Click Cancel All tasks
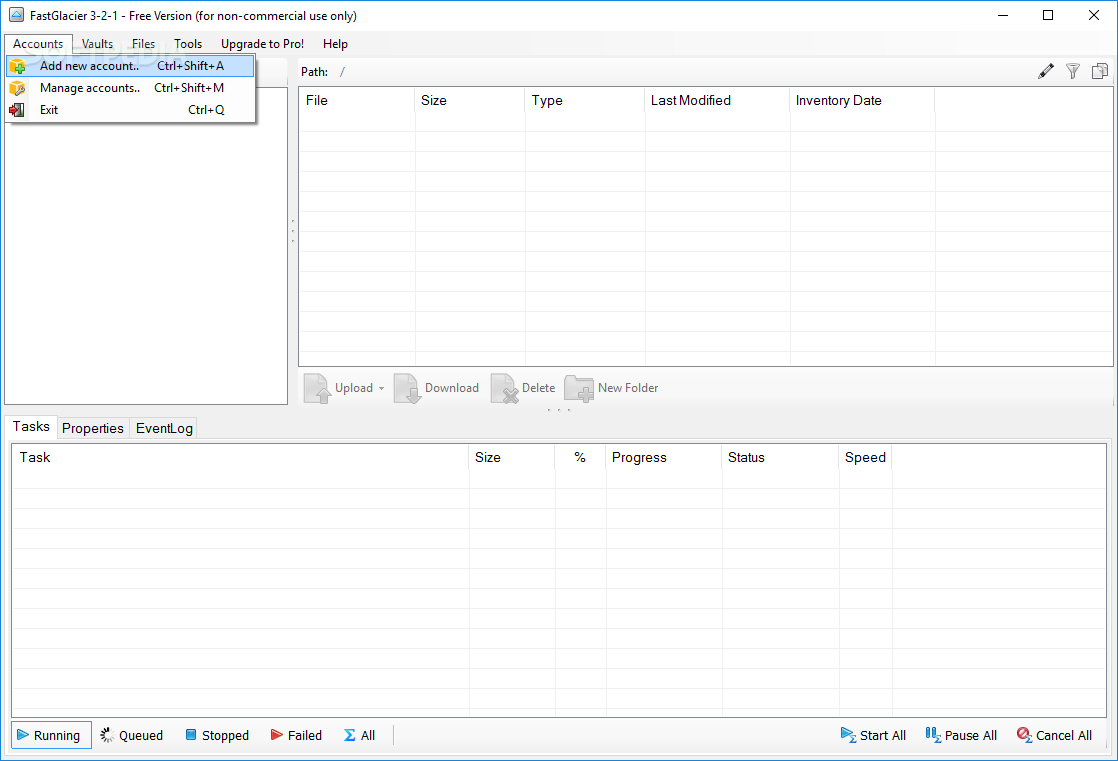Viewport: 1118px width, 761px height. tap(1055, 735)
